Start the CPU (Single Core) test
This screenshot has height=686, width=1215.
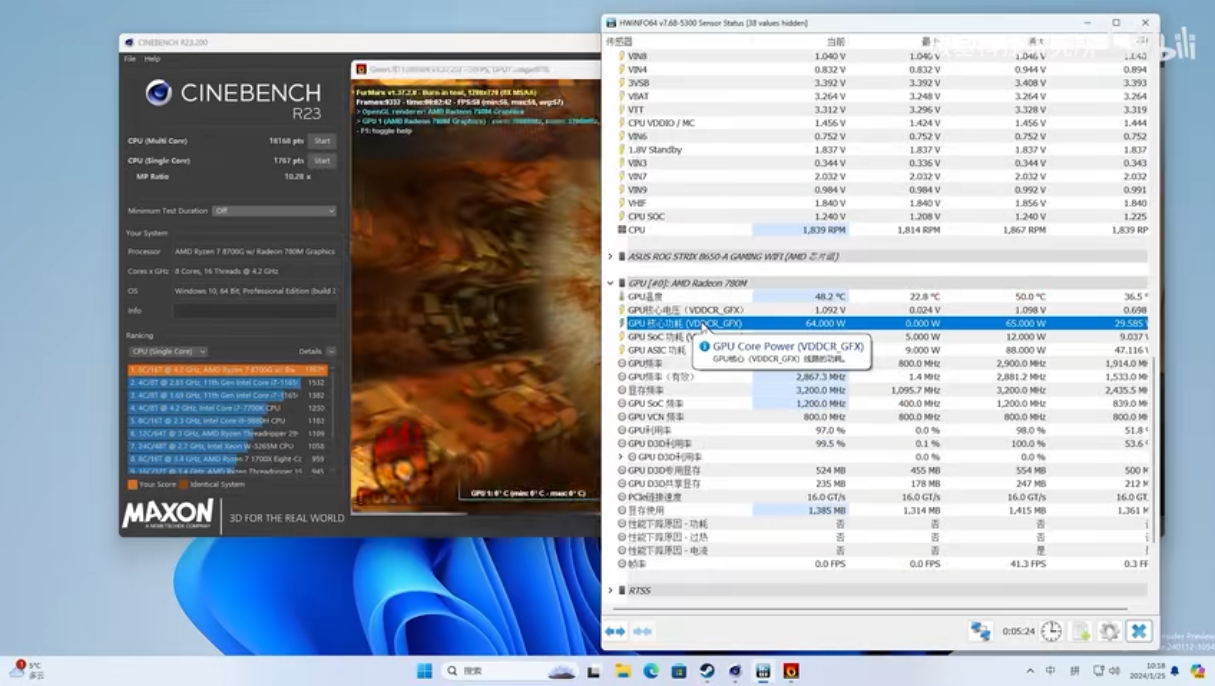tap(322, 160)
